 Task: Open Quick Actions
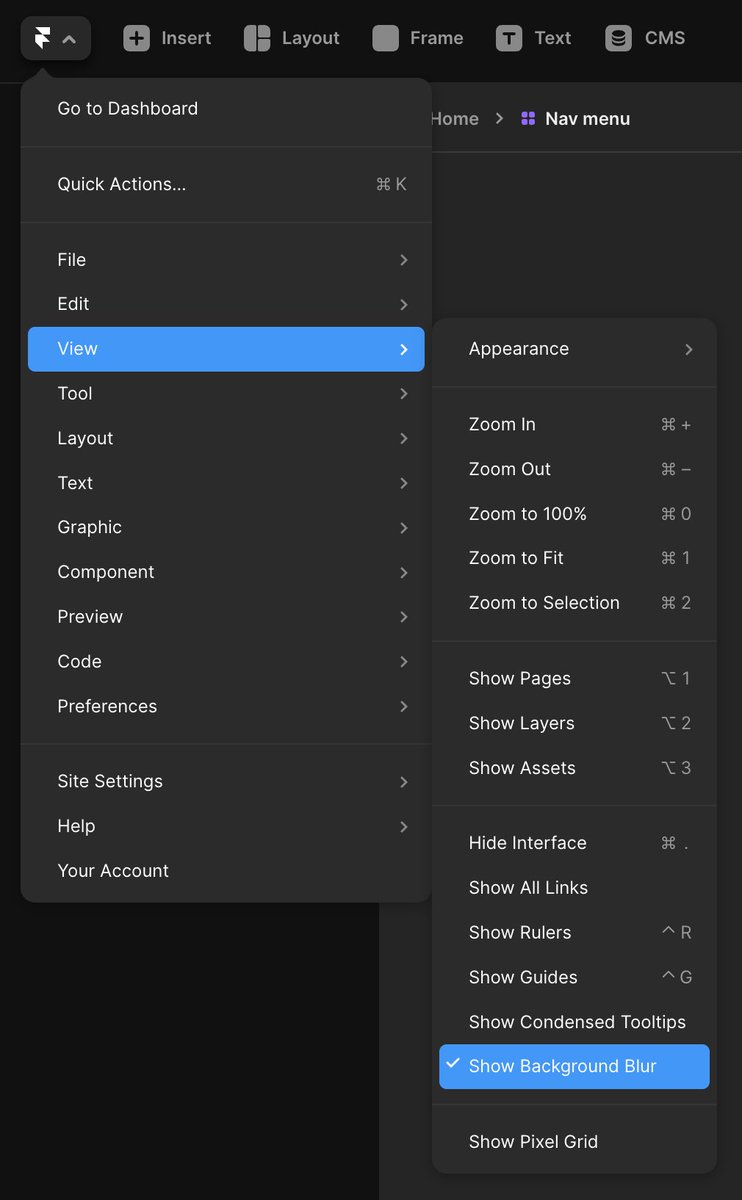click(226, 184)
